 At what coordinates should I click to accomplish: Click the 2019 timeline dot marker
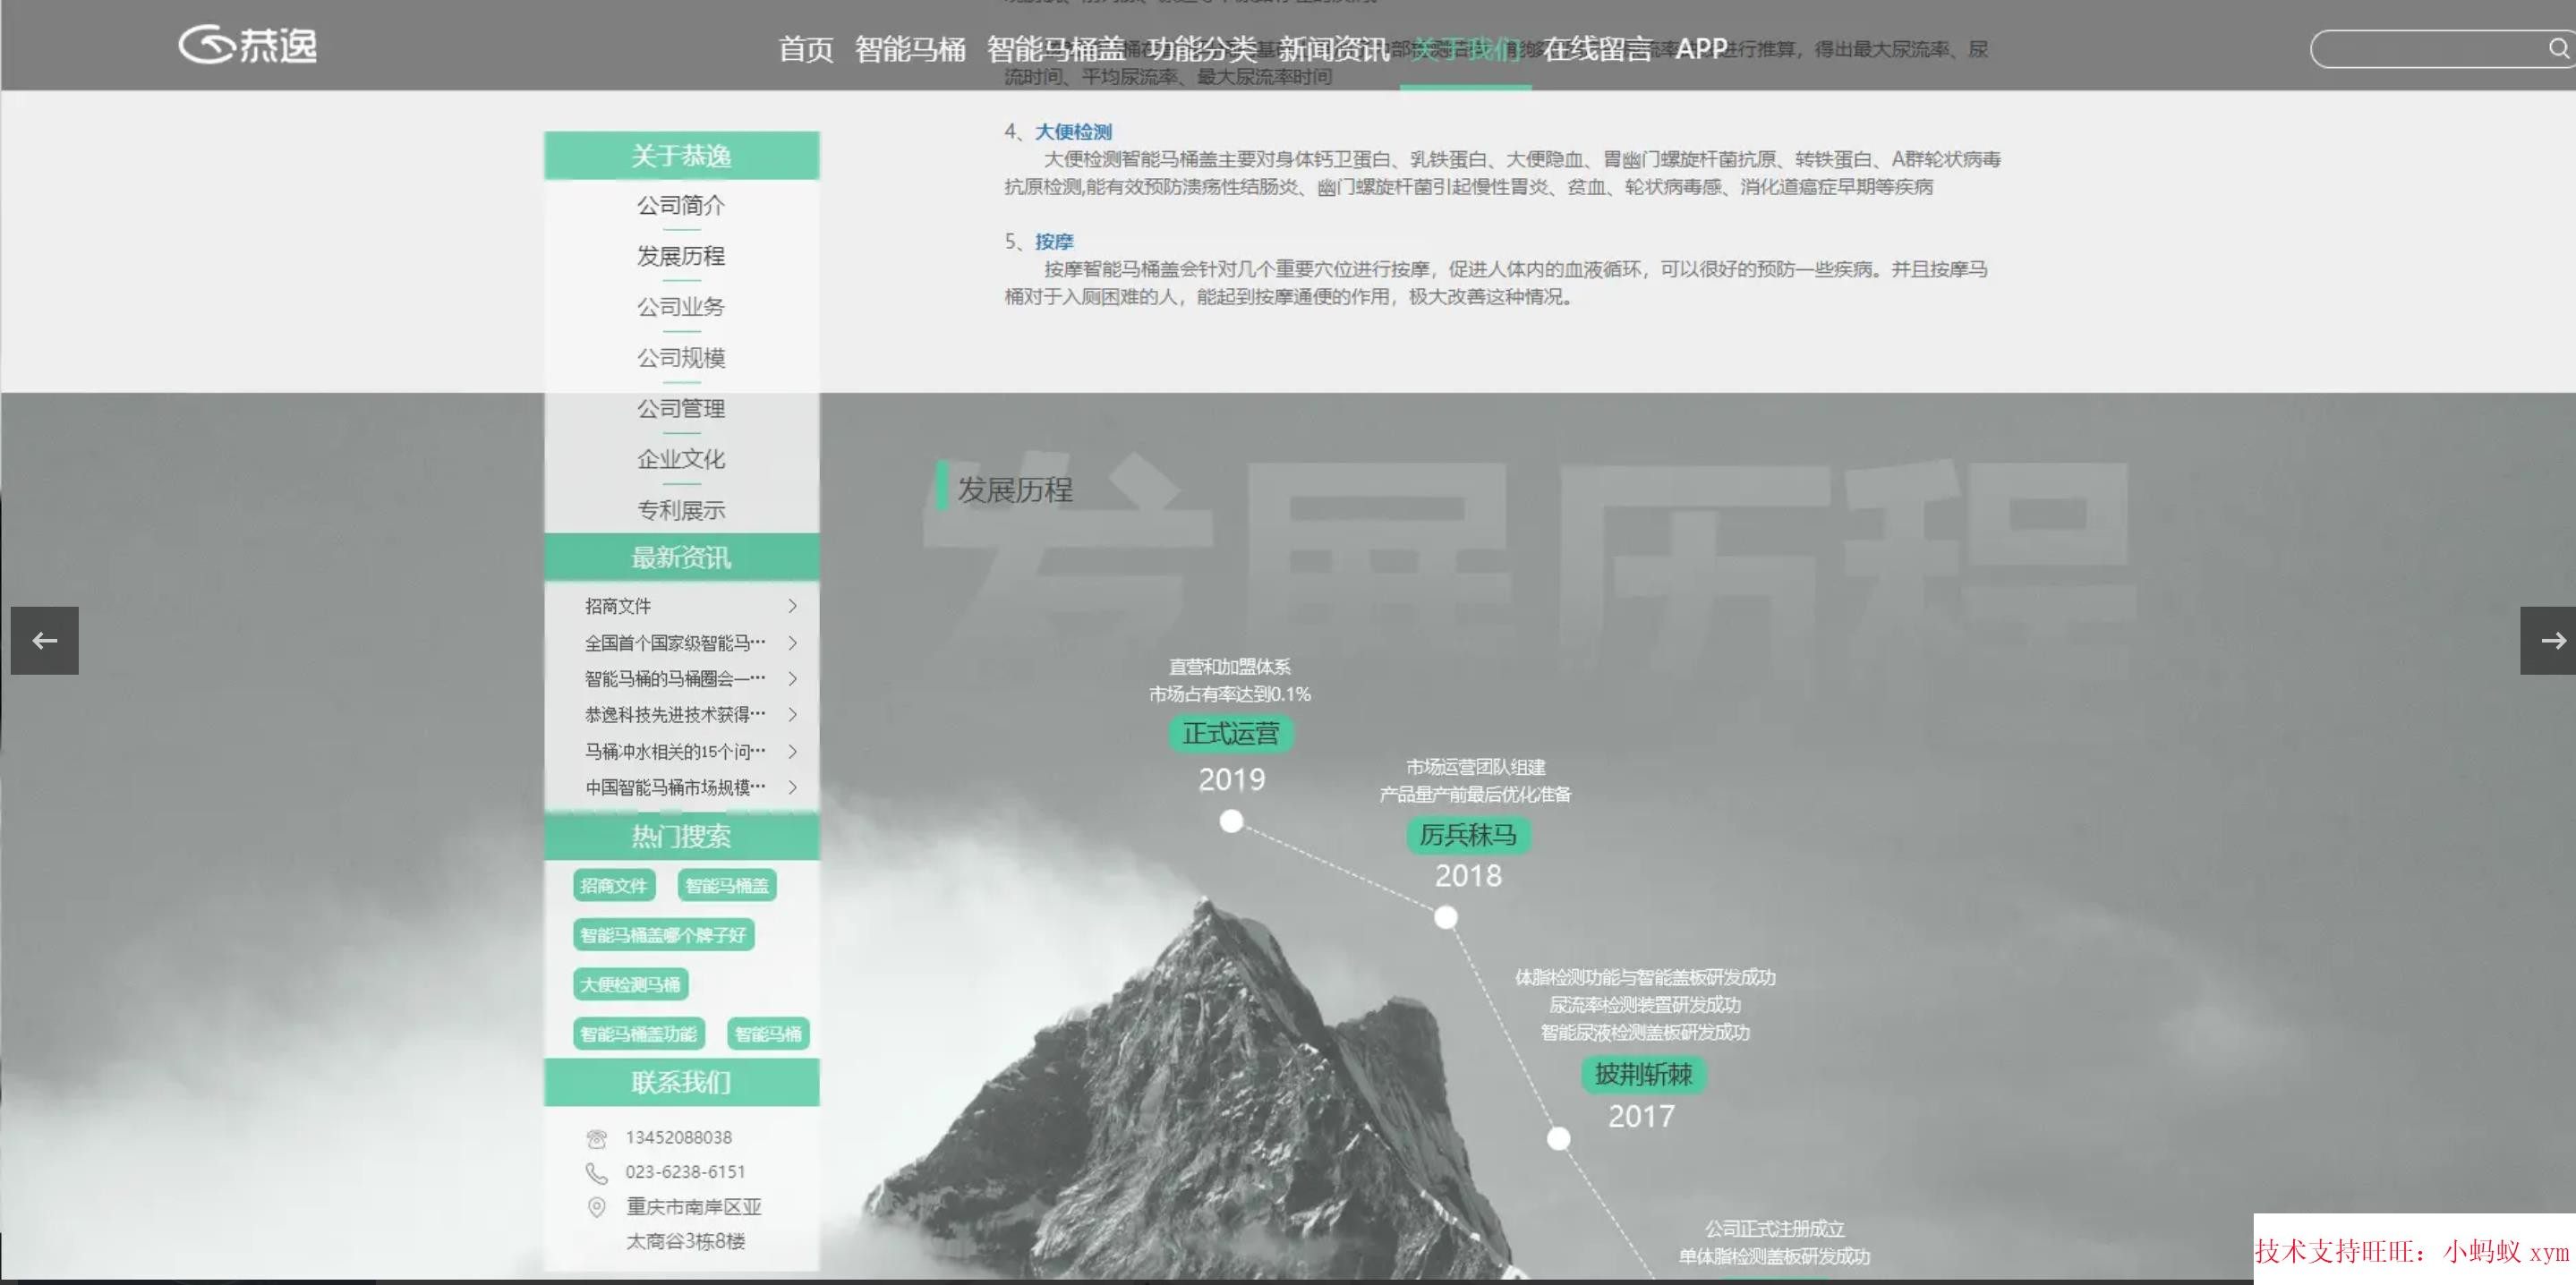[x=1231, y=821]
